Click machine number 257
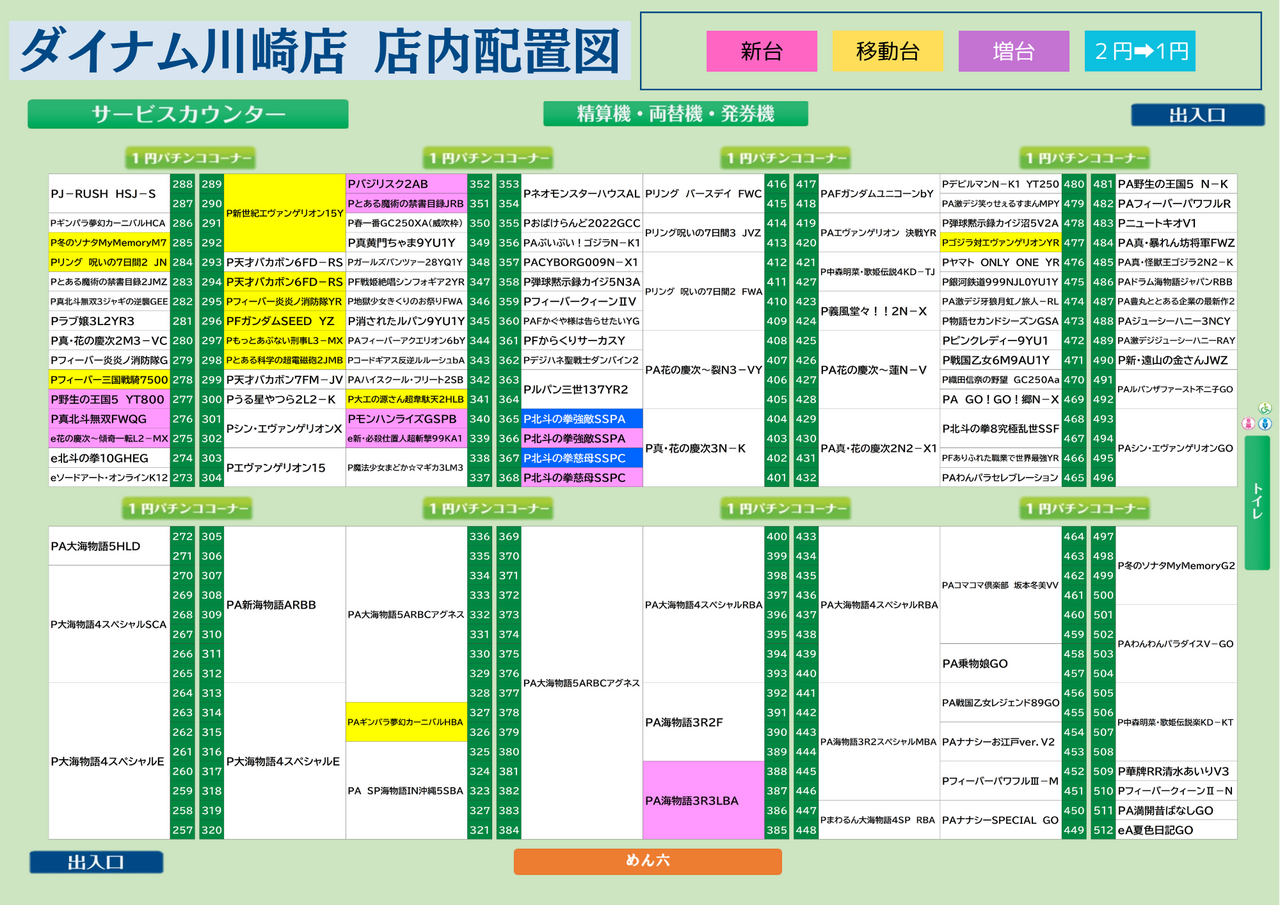This screenshot has width=1280, height=905. pos(183,830)
